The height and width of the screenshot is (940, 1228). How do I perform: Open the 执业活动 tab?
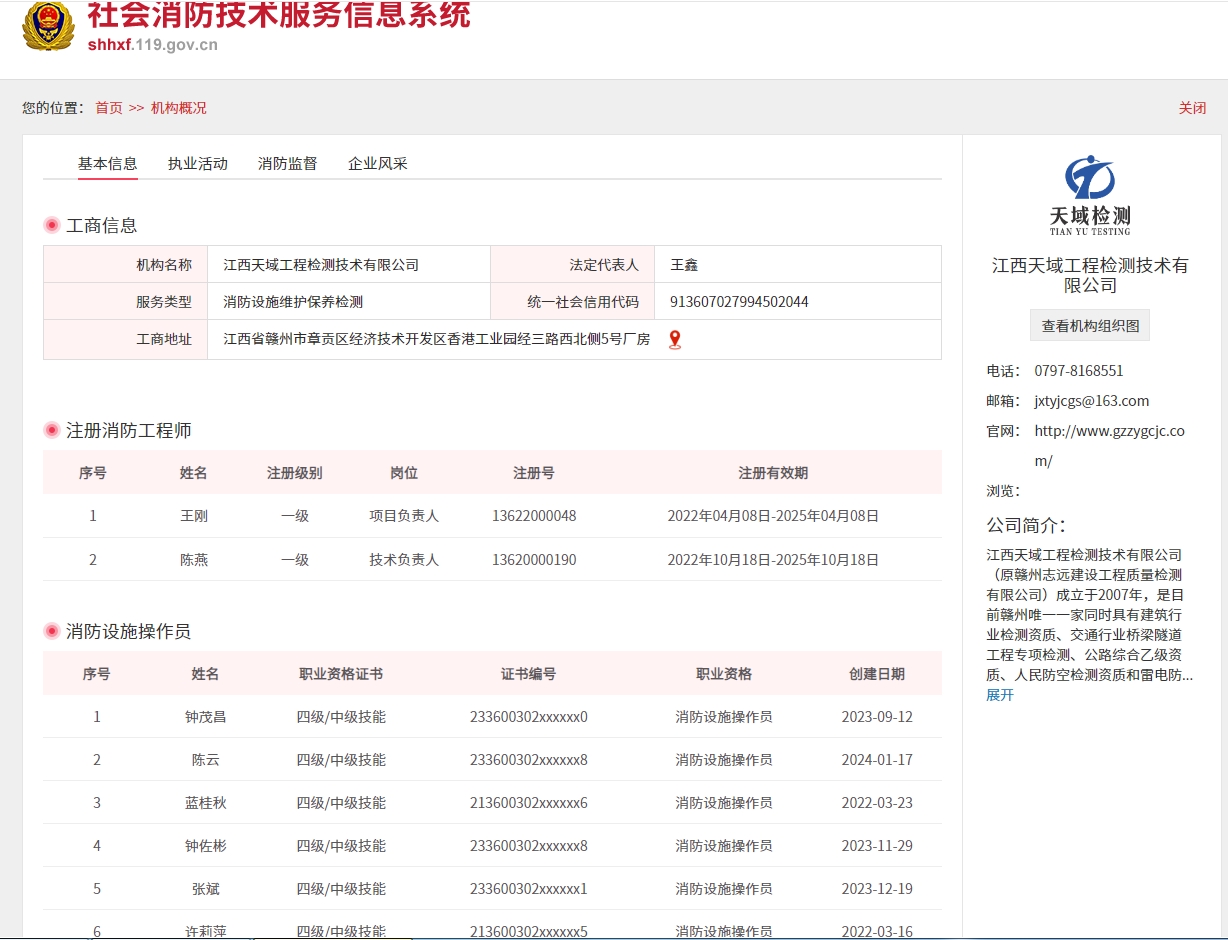(x=198, y=164)
